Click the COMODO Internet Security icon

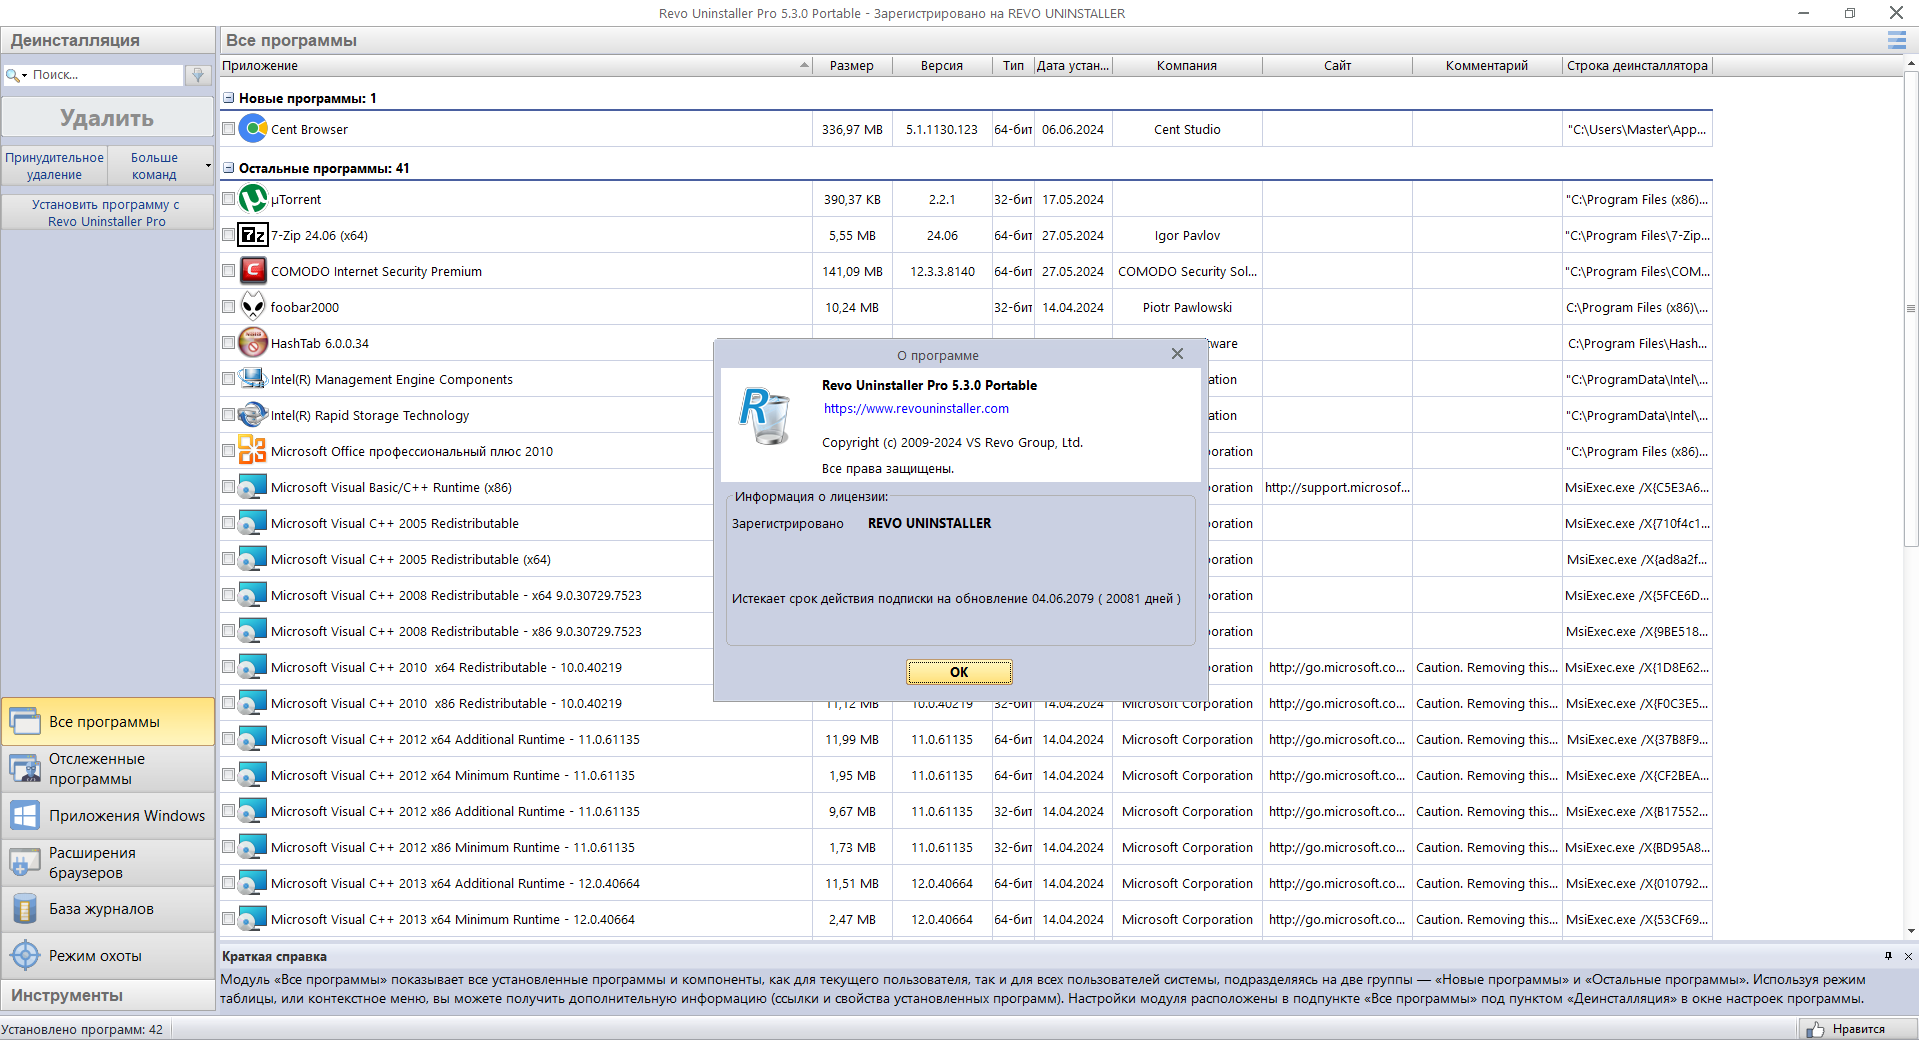(254, 271)
